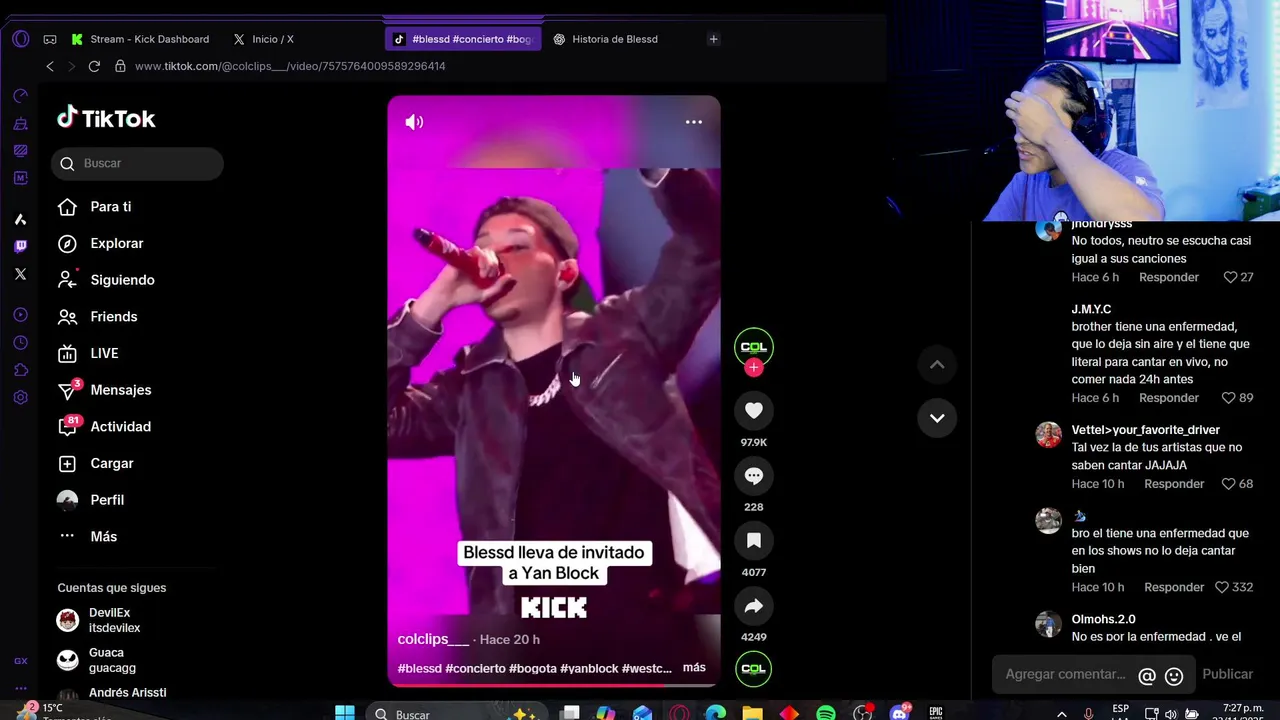Like the video with heart icon

(754, 411)
